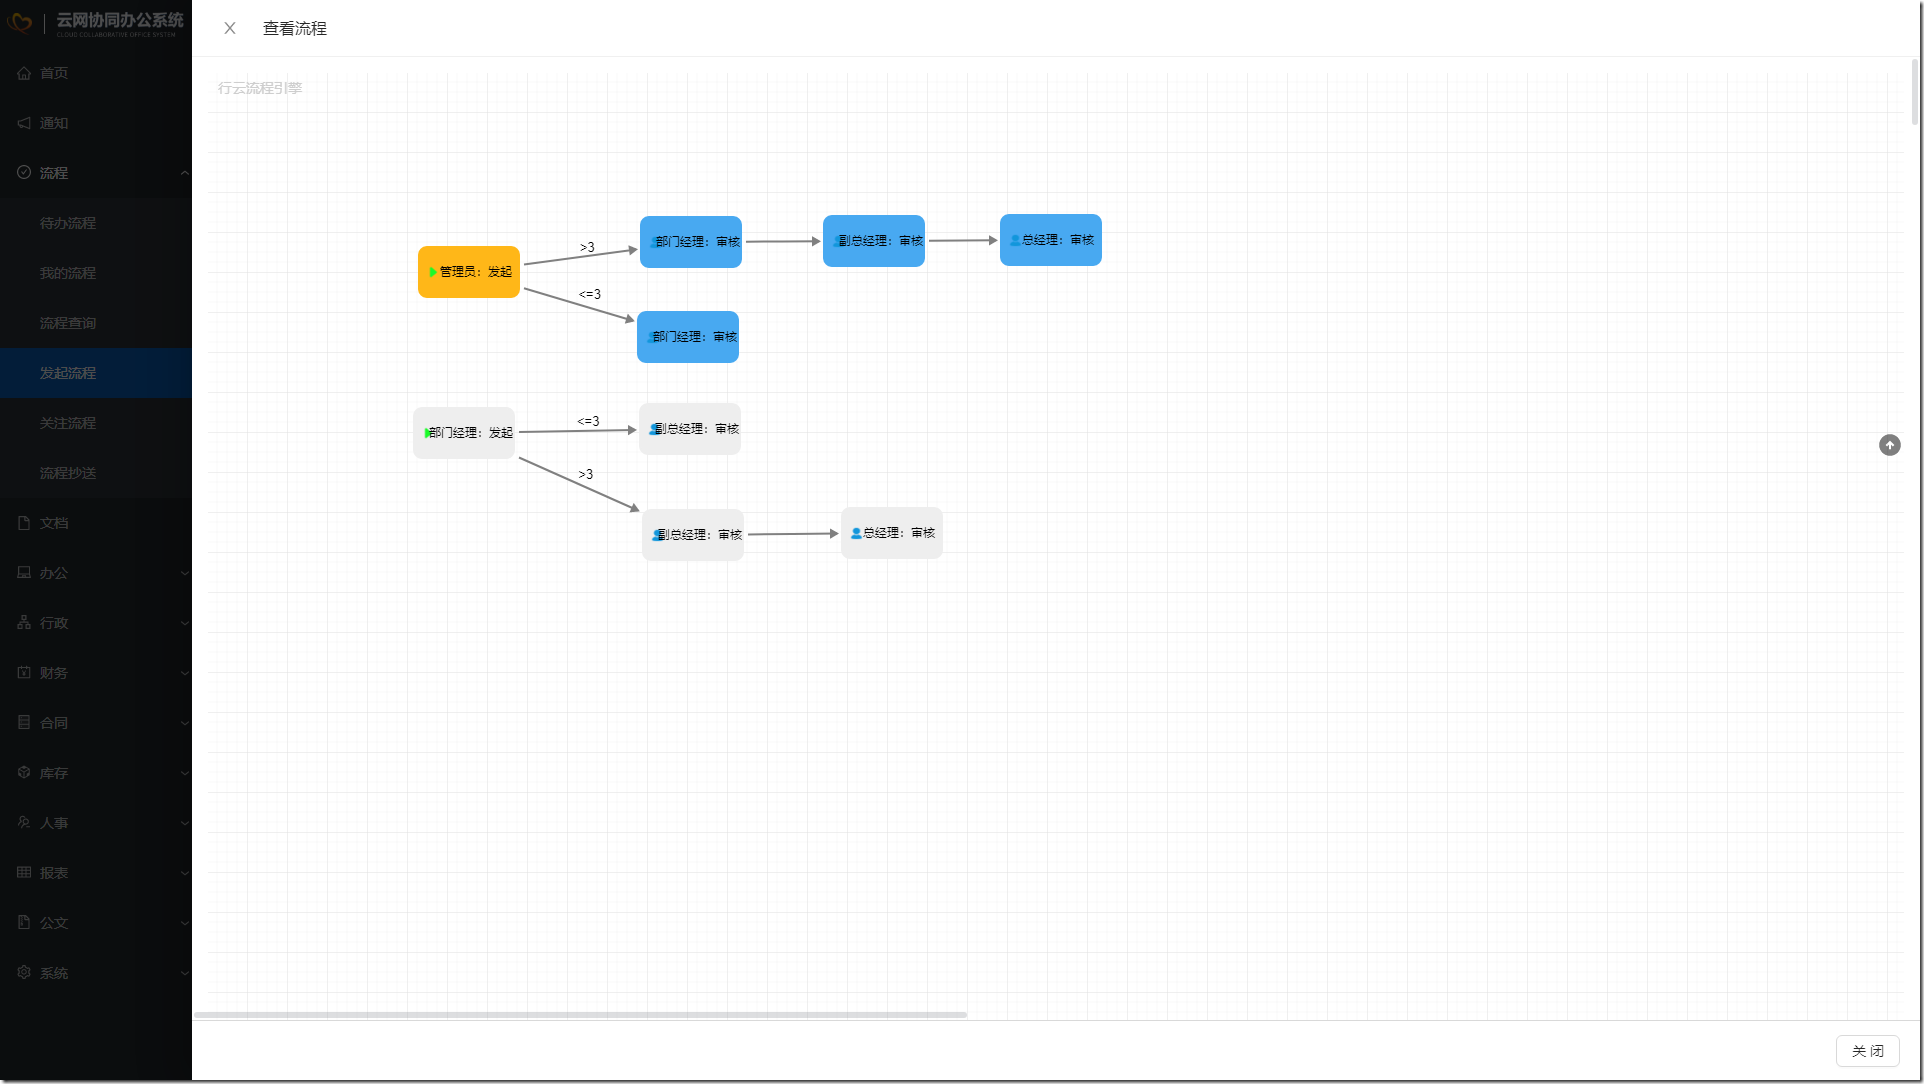
Task: Click the file icon beside 公文
Action: click(x=24, y=923)
